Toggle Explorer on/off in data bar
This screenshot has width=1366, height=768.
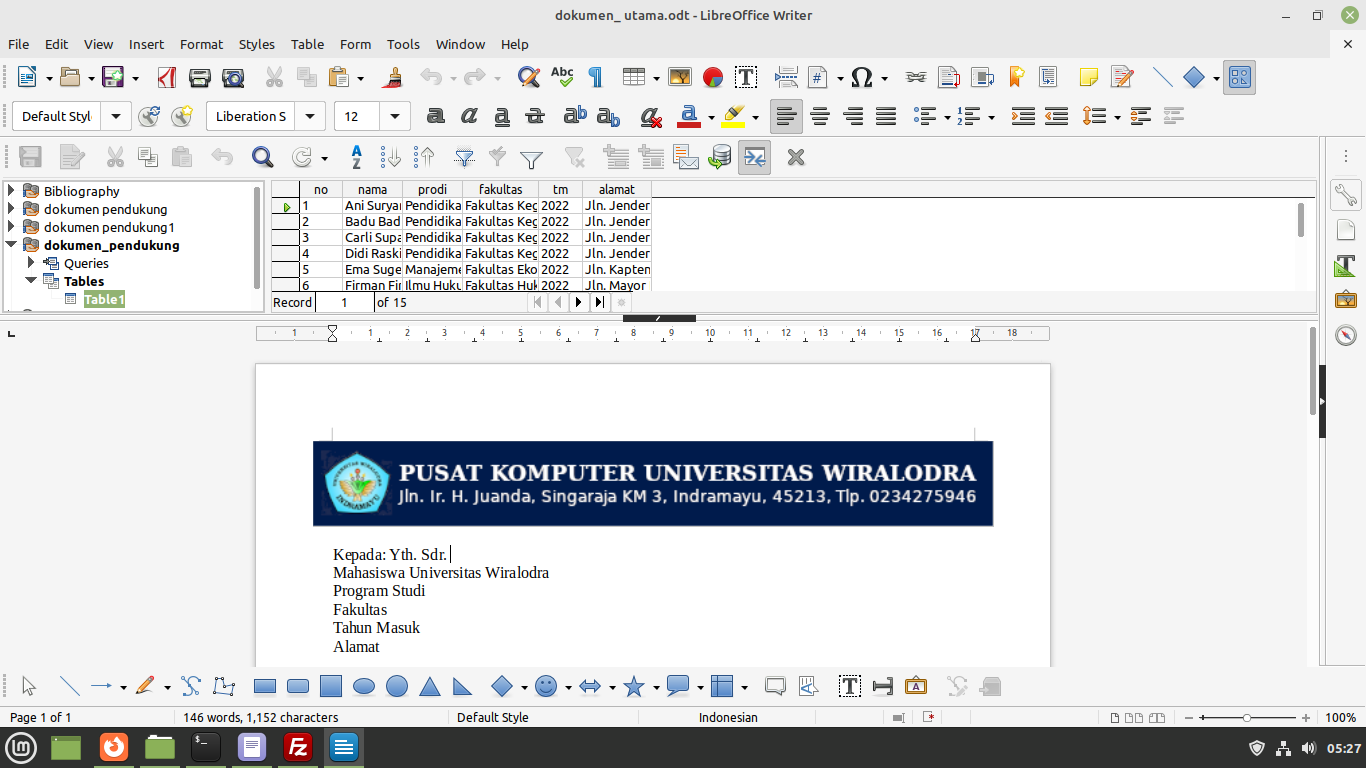[x=754, y=157]
